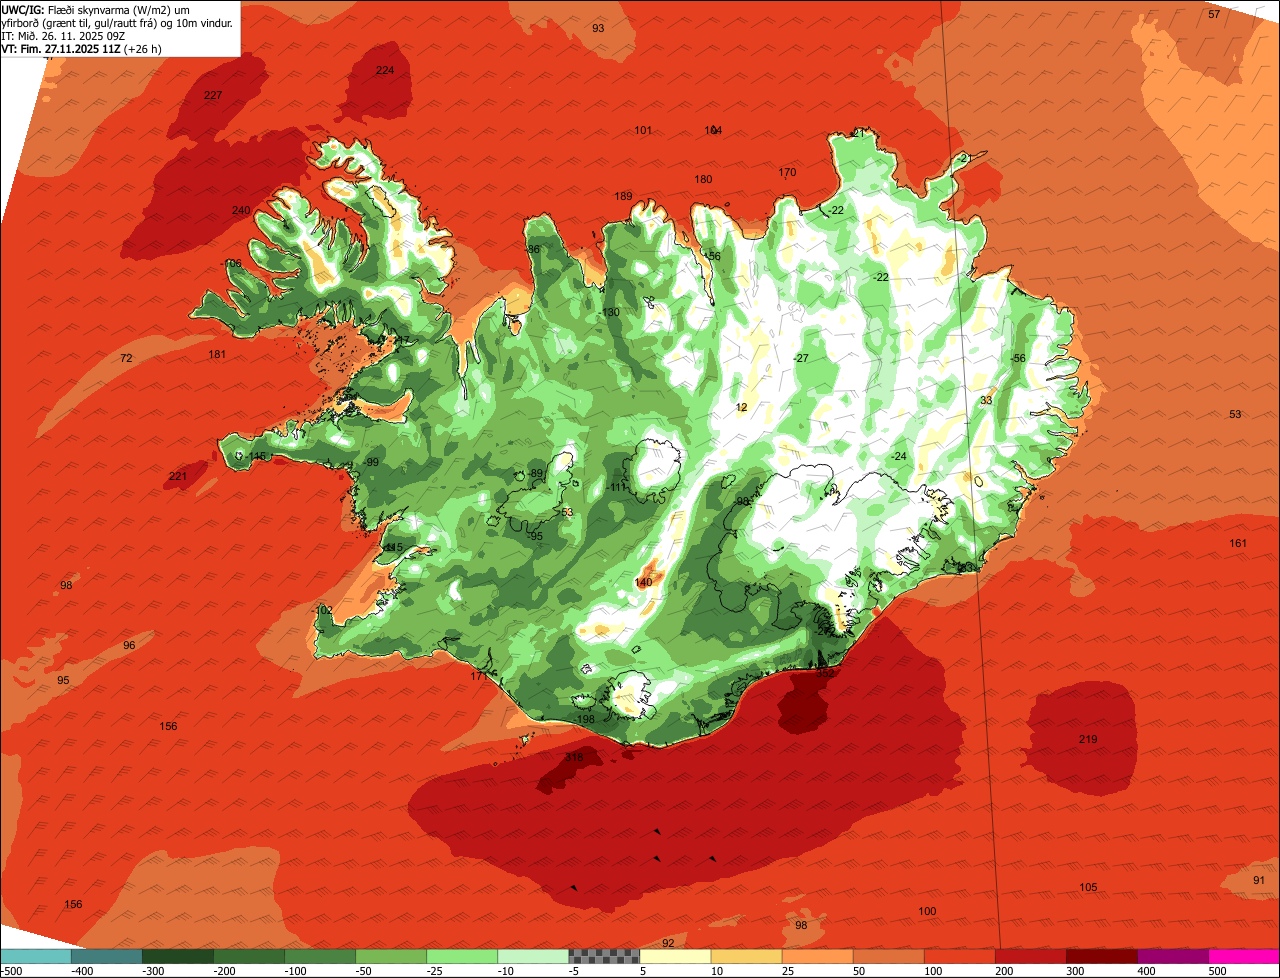The image size is (1280, 978).
Task: Click the flux value 227 off the northwest coast
Action: (x=213, y=95)
